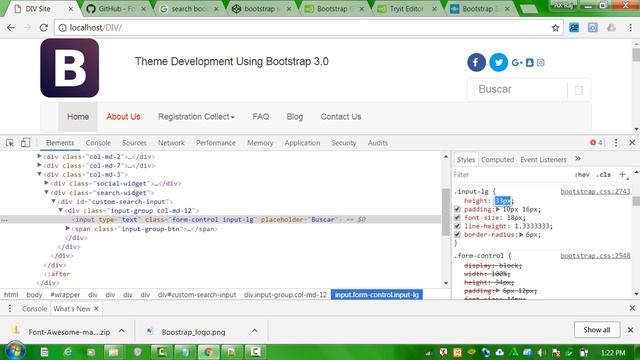Toggle device toolbar icon in DevTools
The width and height of the screenshot is (640, 360).
pos(25,142)
